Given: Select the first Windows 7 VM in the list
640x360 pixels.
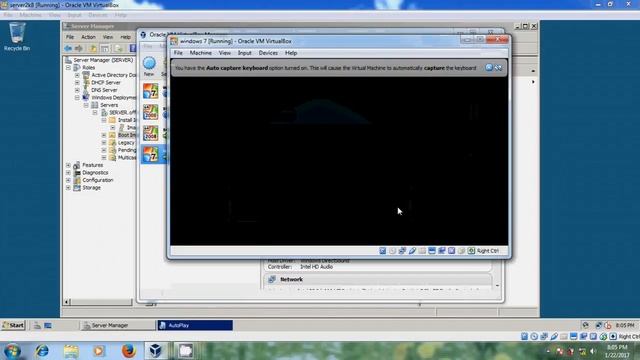Looking at the screenshot, I should click(151, 91).
